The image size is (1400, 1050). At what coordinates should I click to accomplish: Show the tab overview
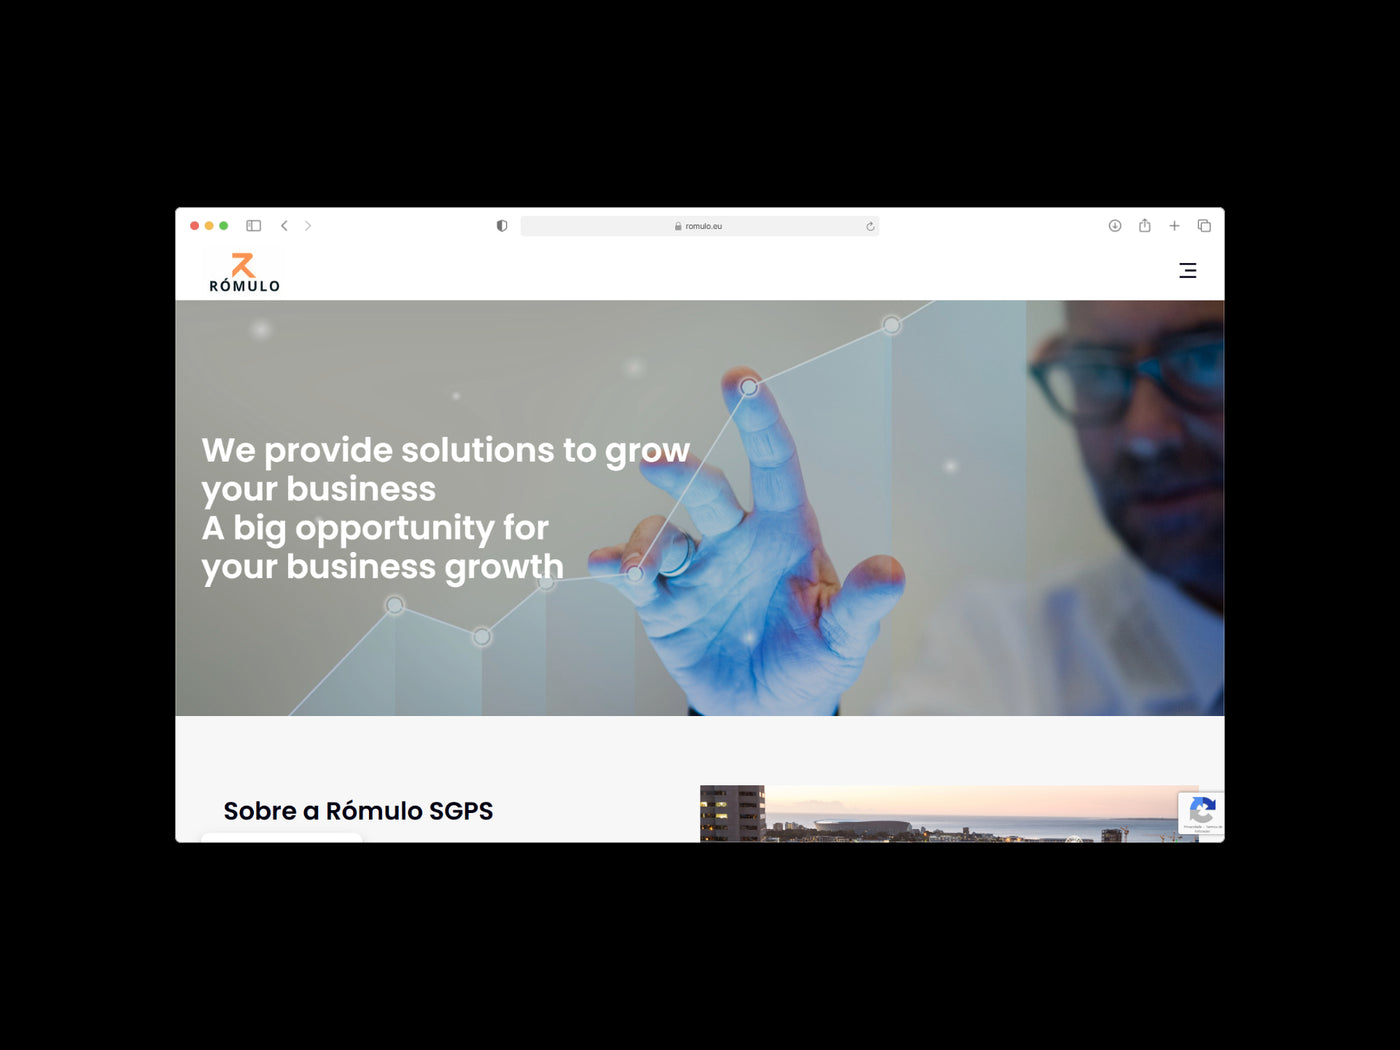click(x=1204, y=226)
